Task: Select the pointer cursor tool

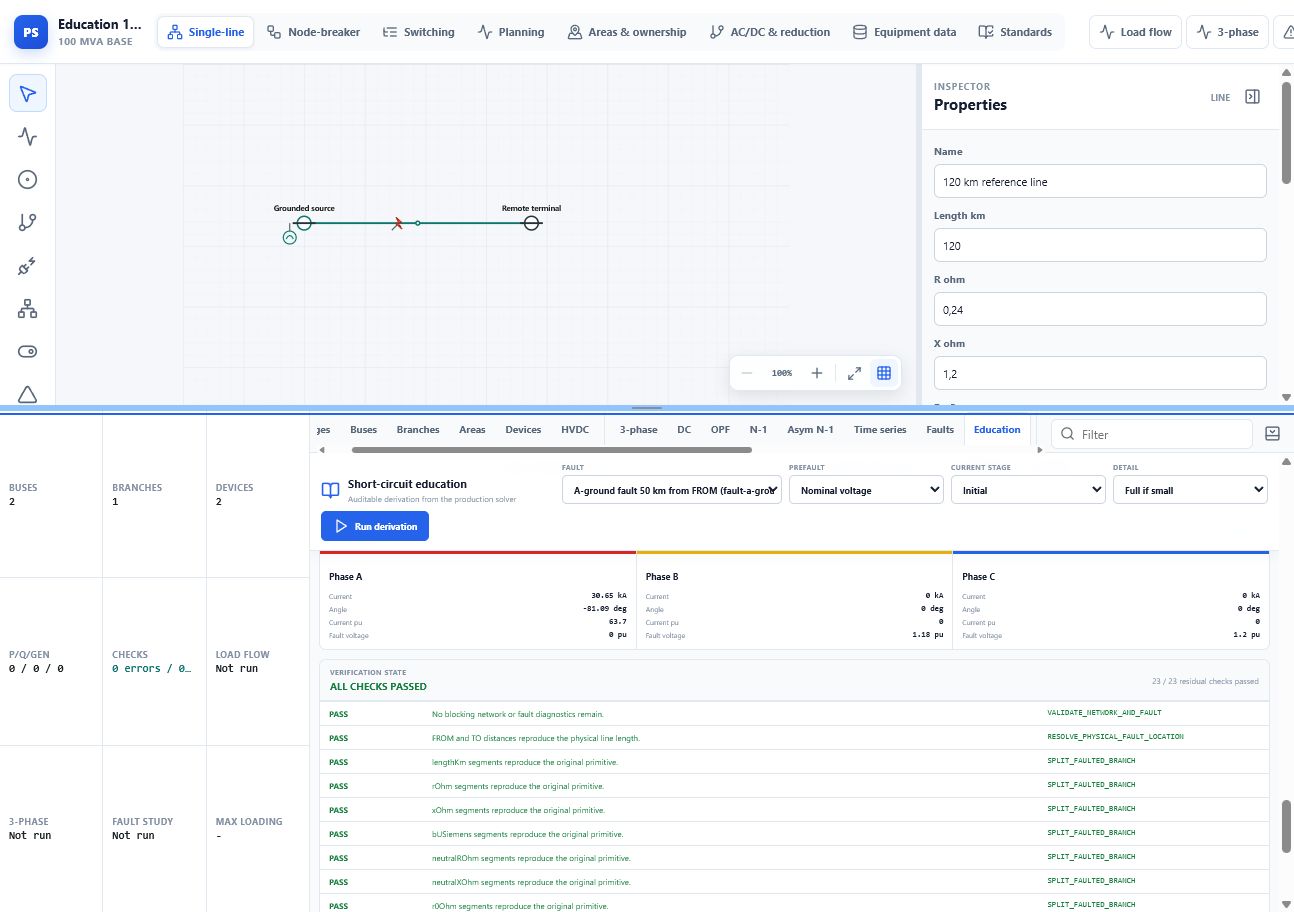Action: (28, 93)
